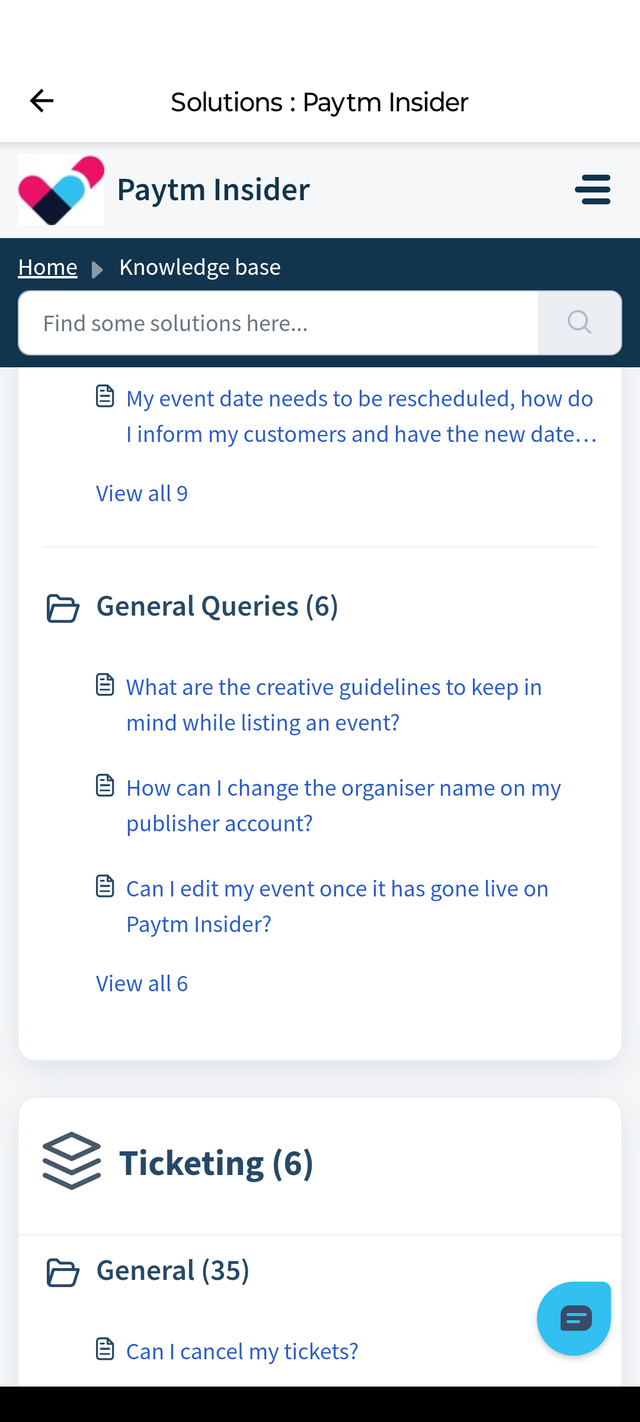
Task: Tap the Ticketing stack icon
Action: click(x=72, y=1162)
